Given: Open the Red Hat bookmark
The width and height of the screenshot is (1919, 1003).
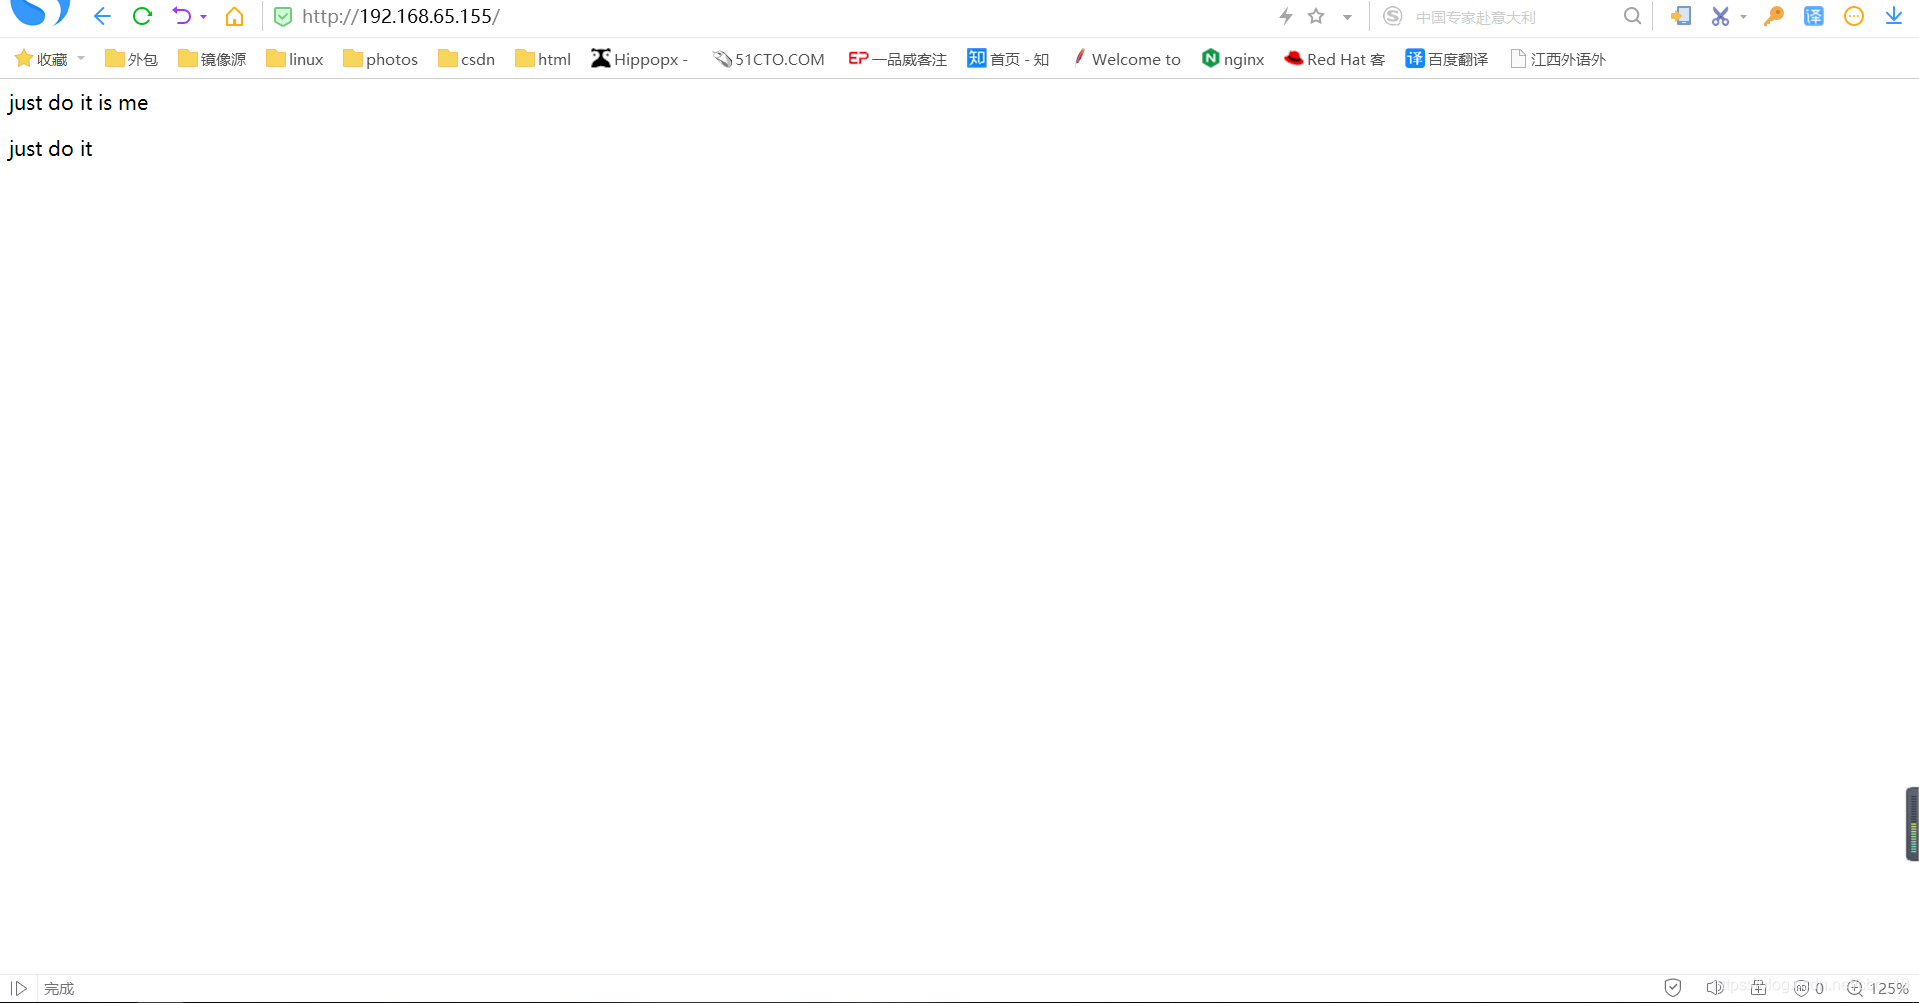Looking at the screenshot, I should coord(1335,59).
